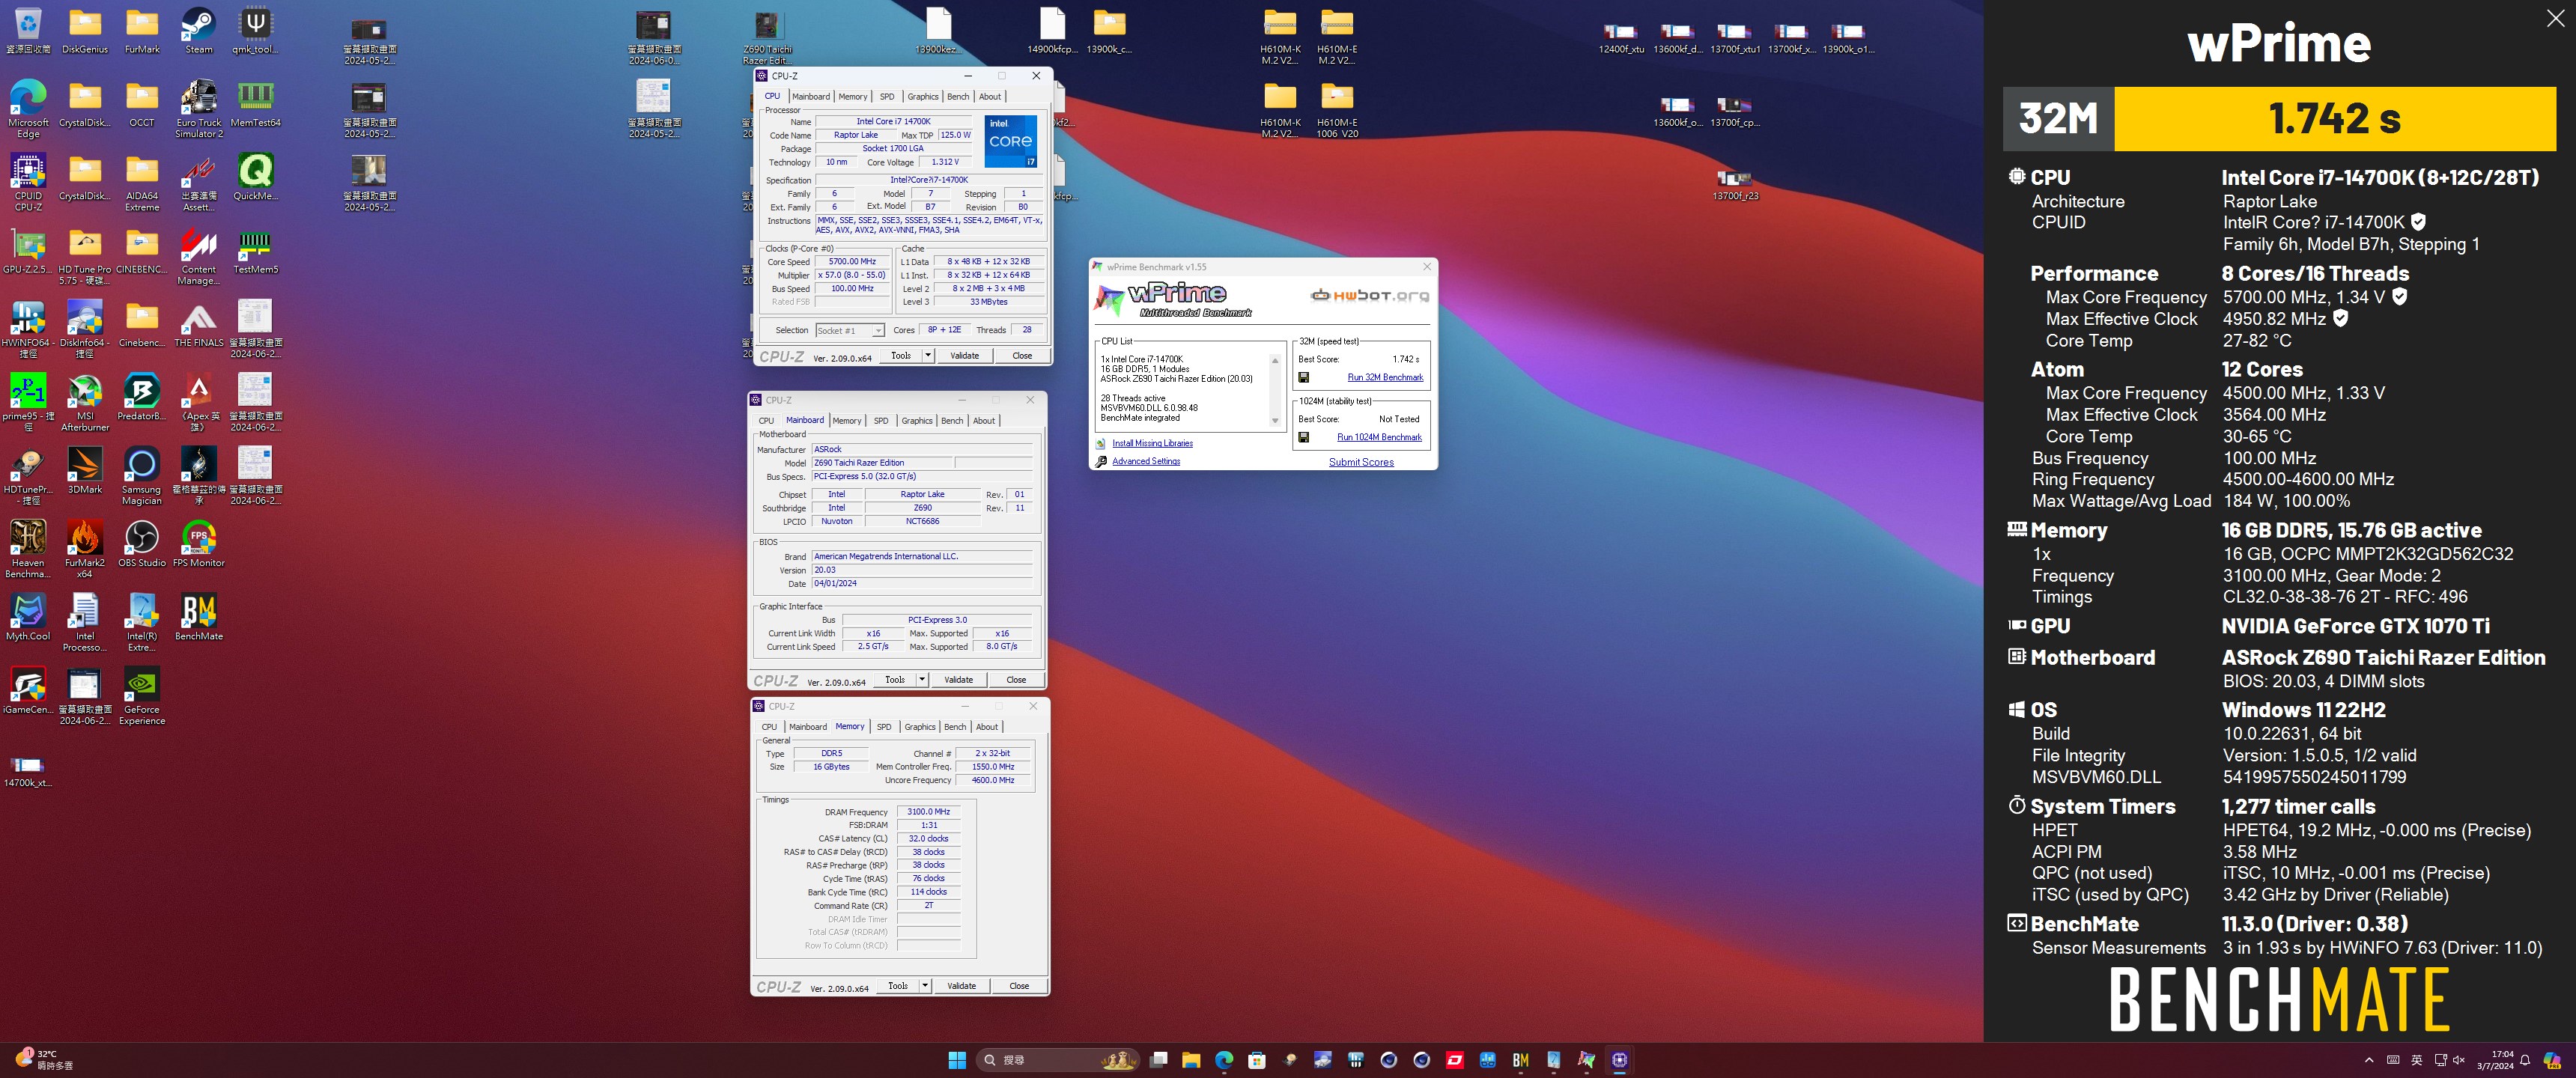Close the BenchMate wPrime result panel
This screenshot has height=1078, width=2576.
pyautogui.click(x=2555, y=18)
